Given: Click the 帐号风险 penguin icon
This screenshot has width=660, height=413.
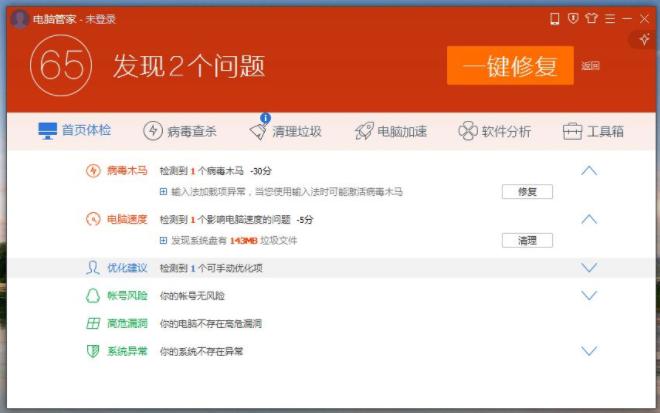Looking at the screenshot, I should tap(93, 296).
